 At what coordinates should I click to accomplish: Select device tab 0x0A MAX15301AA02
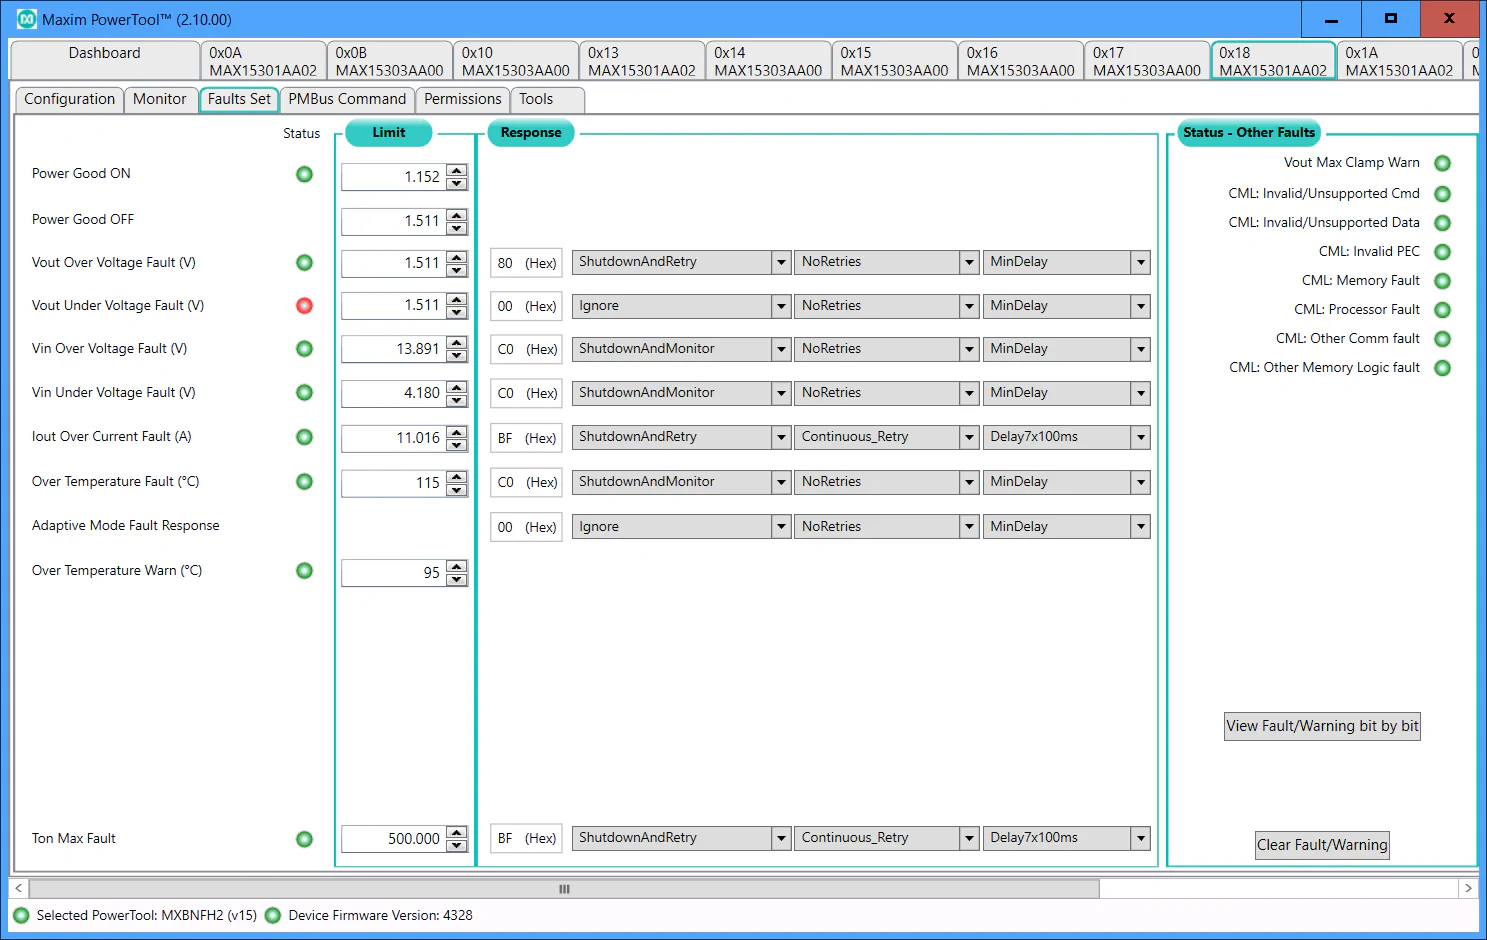click(263, 61)
